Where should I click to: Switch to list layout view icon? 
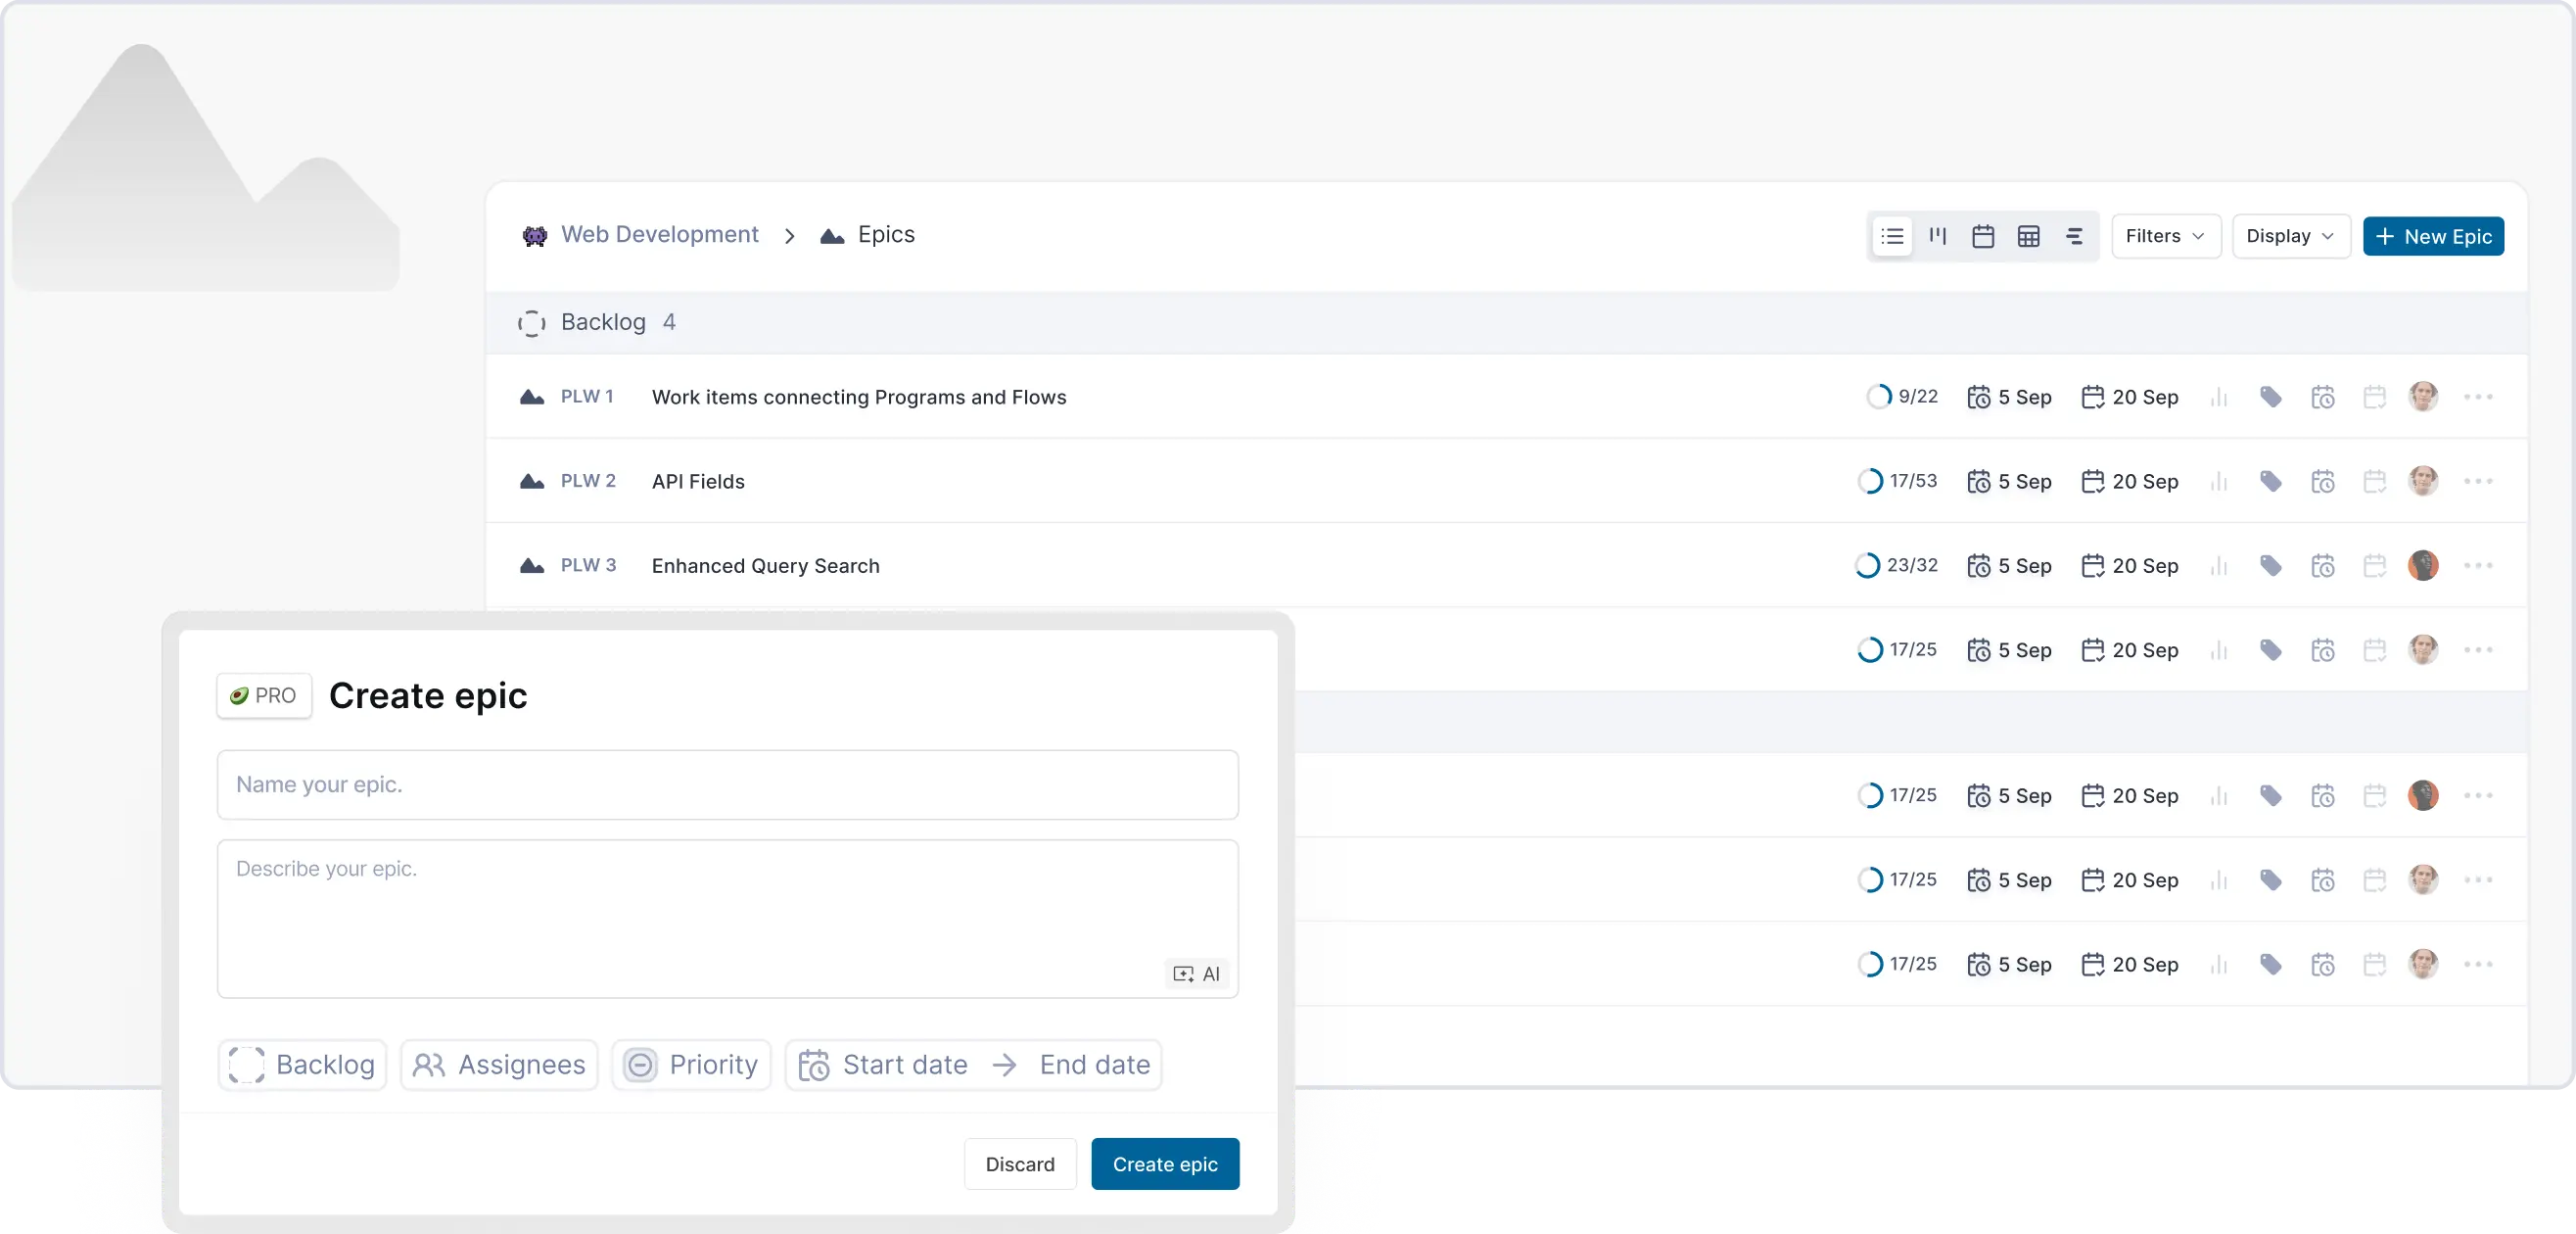[x=1892, y=236]
